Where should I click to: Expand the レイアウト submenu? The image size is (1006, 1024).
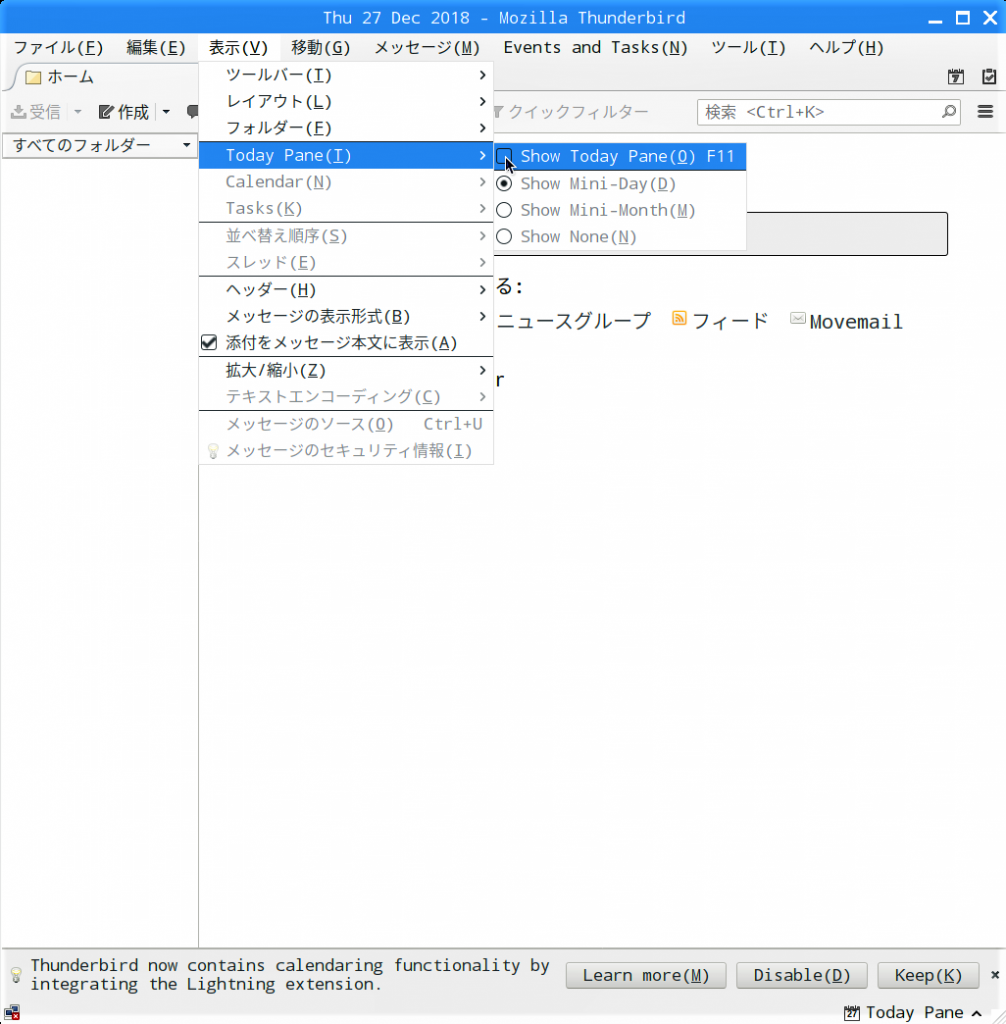(346, 102)
